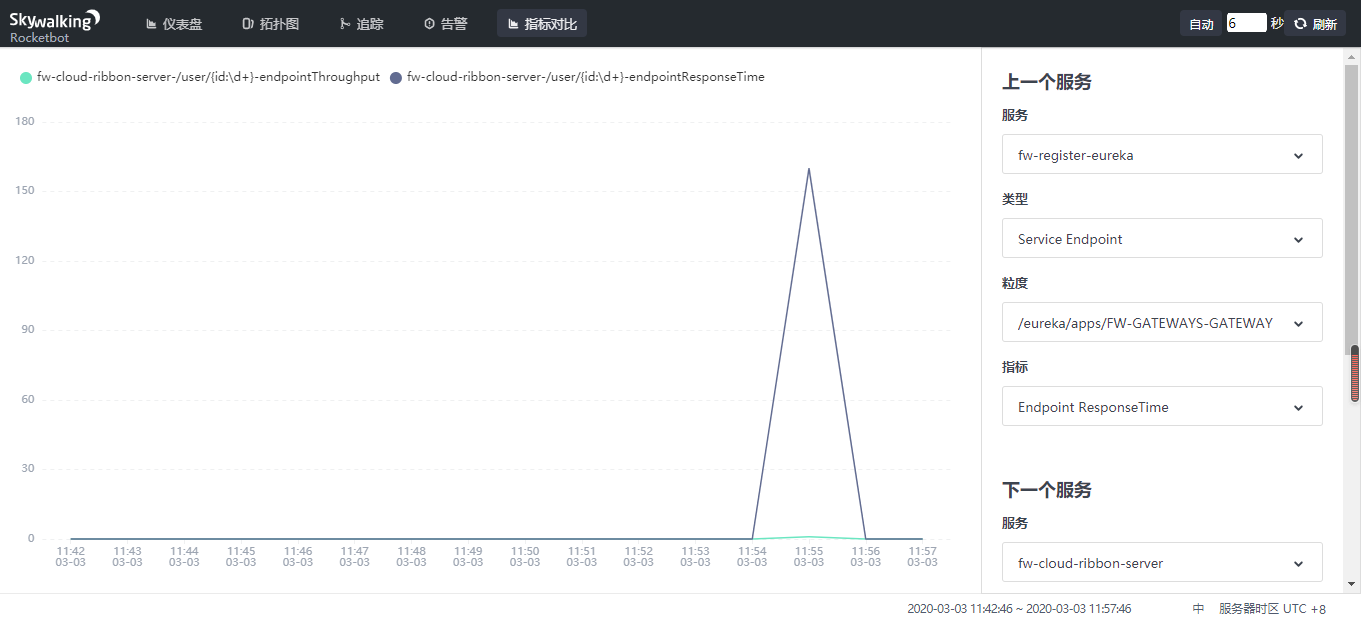Toggle the endpointThroughput legend series
Screen dimensions: 1361x618
point(200,77)
